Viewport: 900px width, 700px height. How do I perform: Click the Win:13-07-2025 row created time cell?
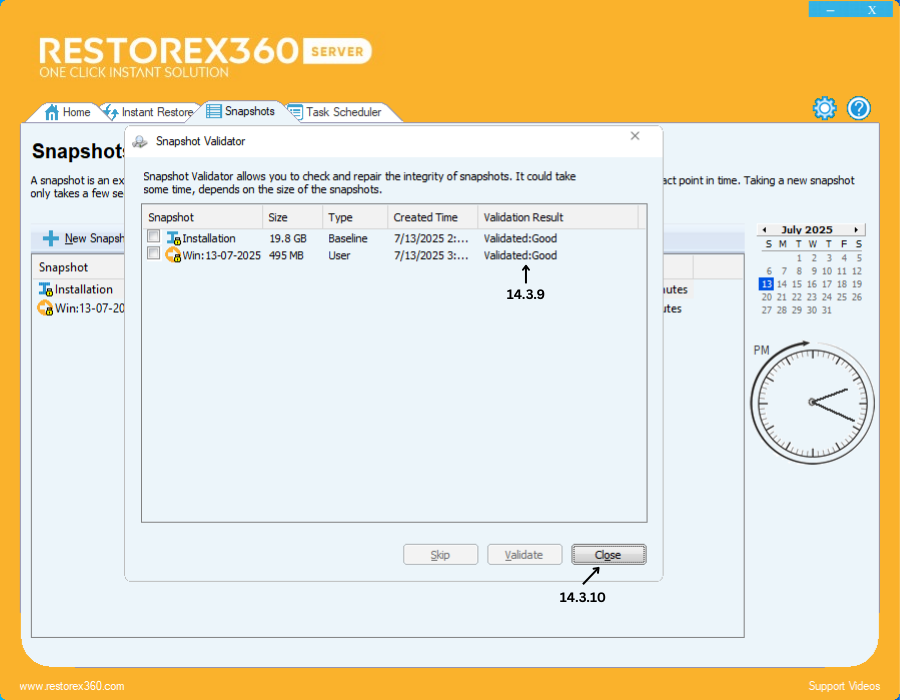(x=431, y=255)
